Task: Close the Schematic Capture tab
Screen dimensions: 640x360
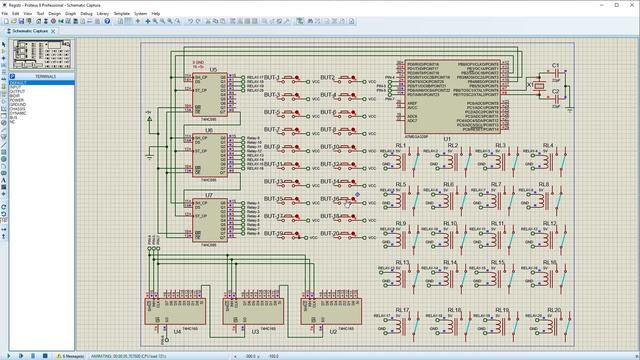Action: tap(53, 31)
